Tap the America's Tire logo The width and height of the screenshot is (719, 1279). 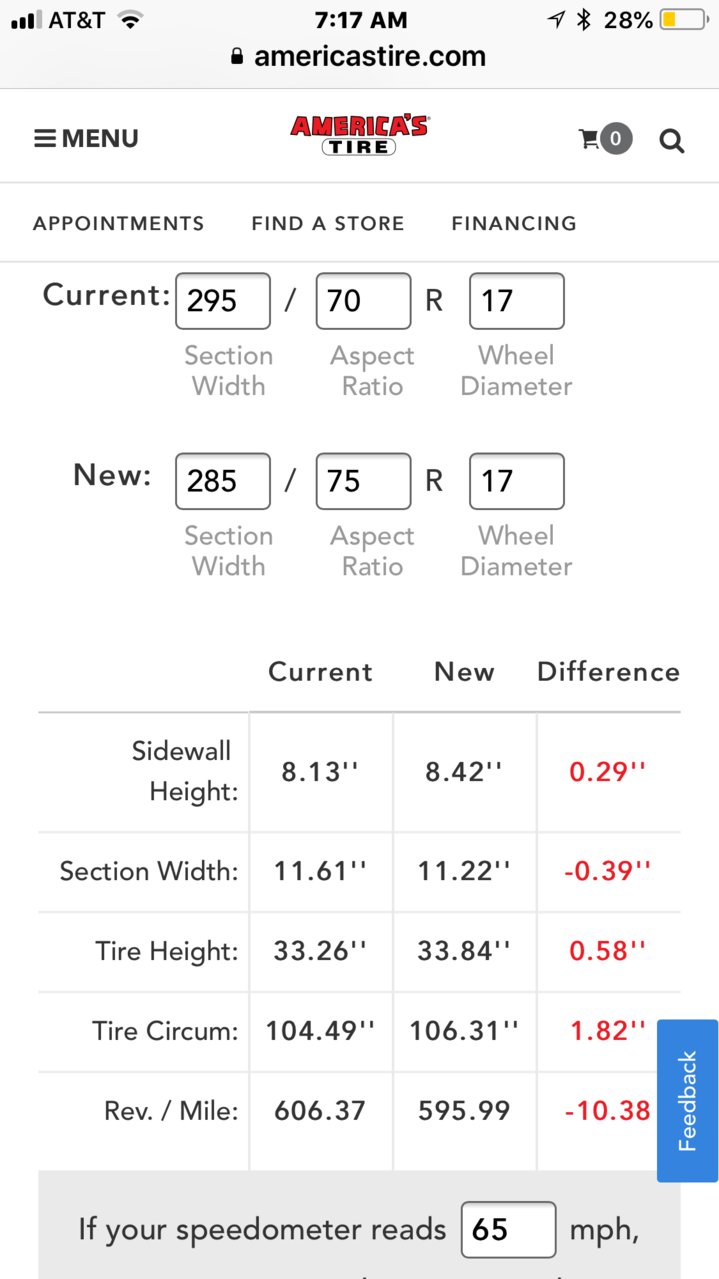pos(359,135)
